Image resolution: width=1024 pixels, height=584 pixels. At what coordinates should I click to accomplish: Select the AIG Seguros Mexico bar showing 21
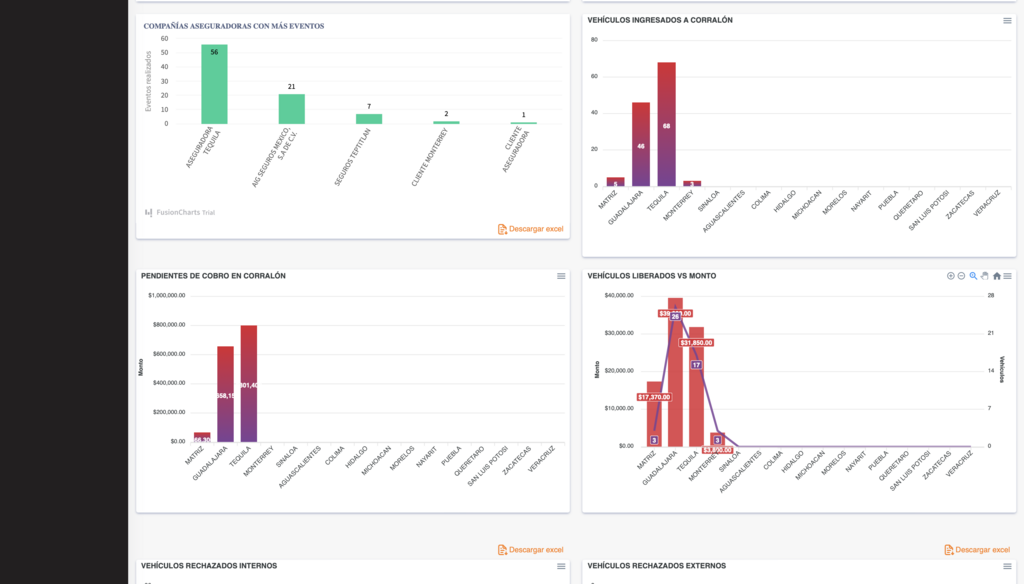click(291, 109)
